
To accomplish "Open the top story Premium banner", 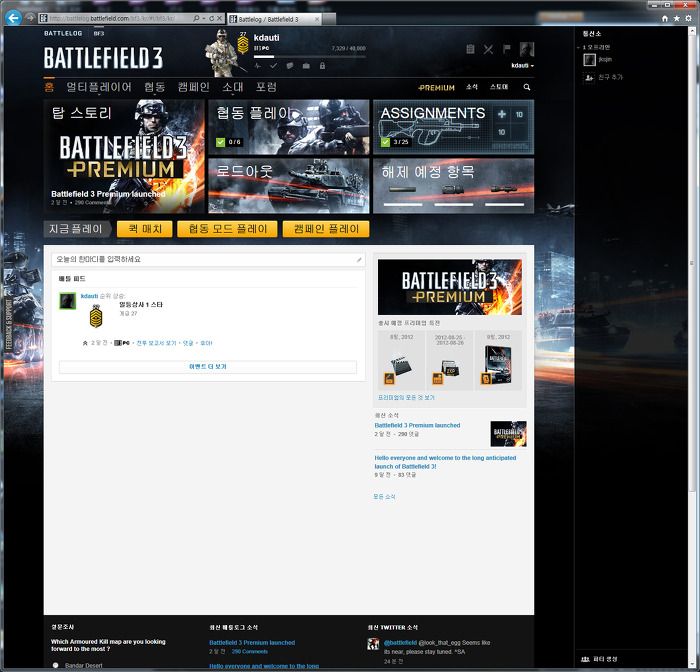I will (x=124, y=156).
